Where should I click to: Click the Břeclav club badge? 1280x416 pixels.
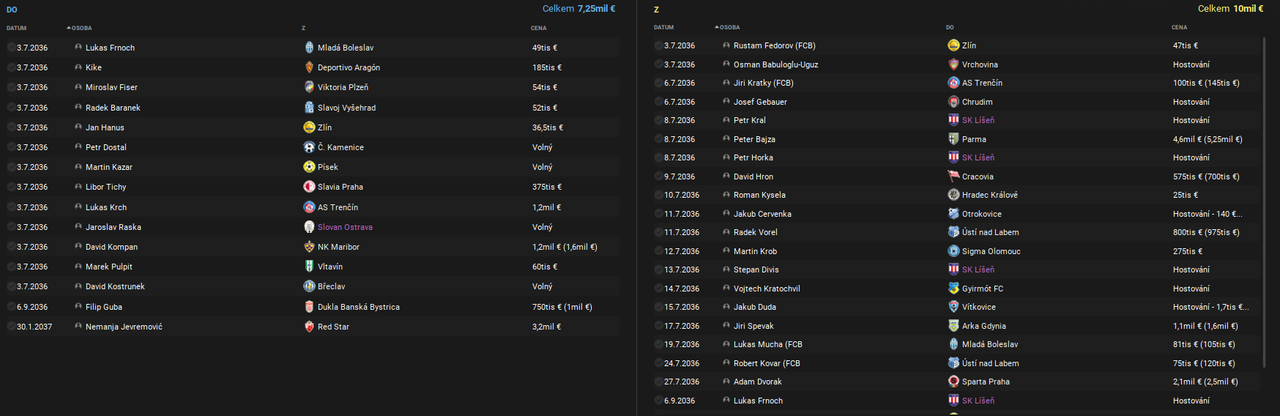[309, 287]
